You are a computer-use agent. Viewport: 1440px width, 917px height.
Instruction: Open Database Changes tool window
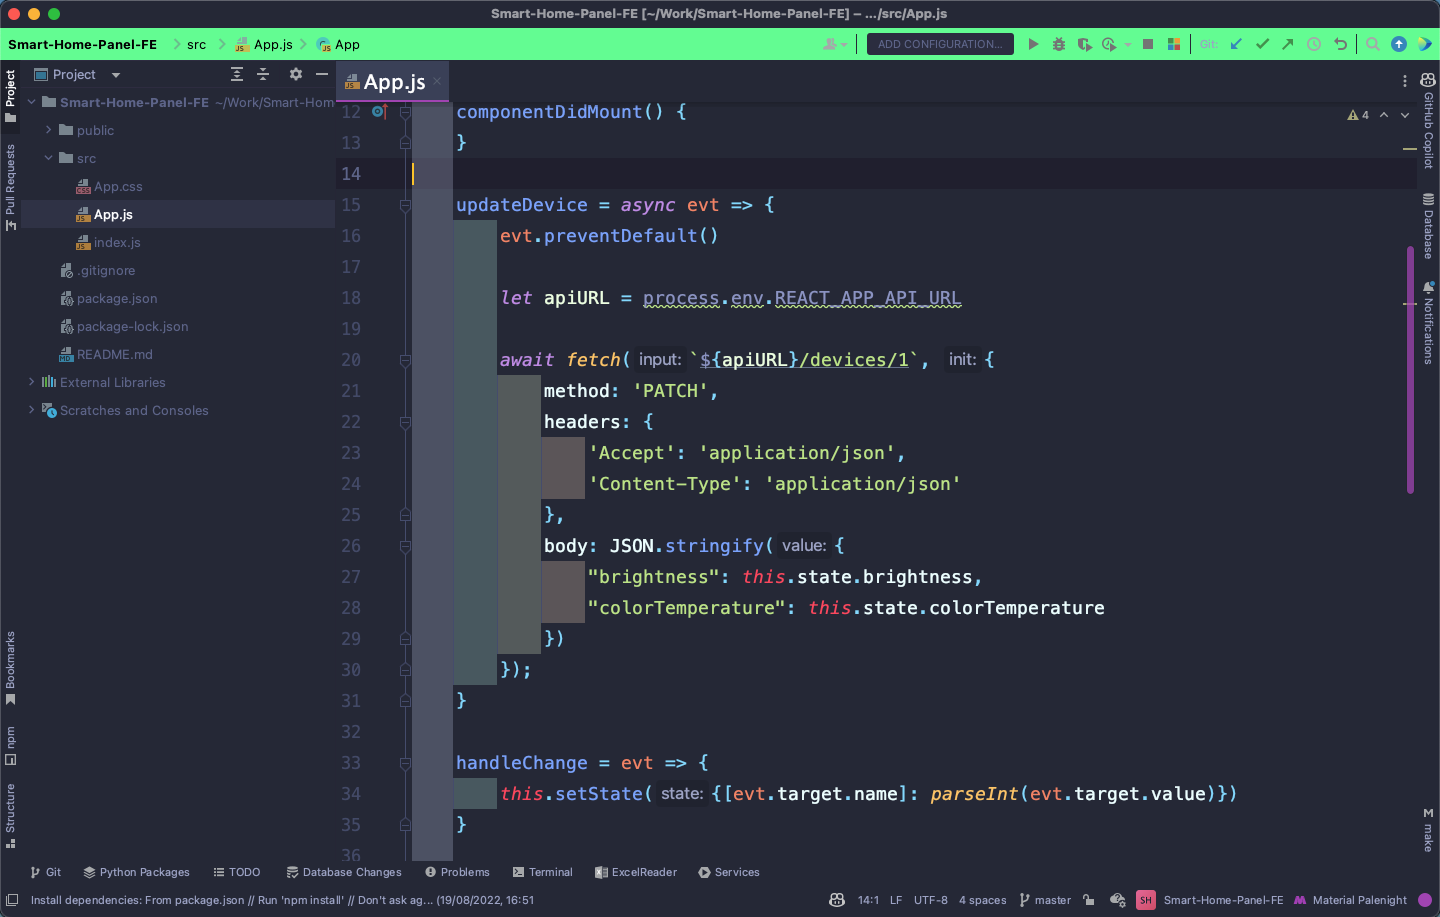tap(343, 872)
